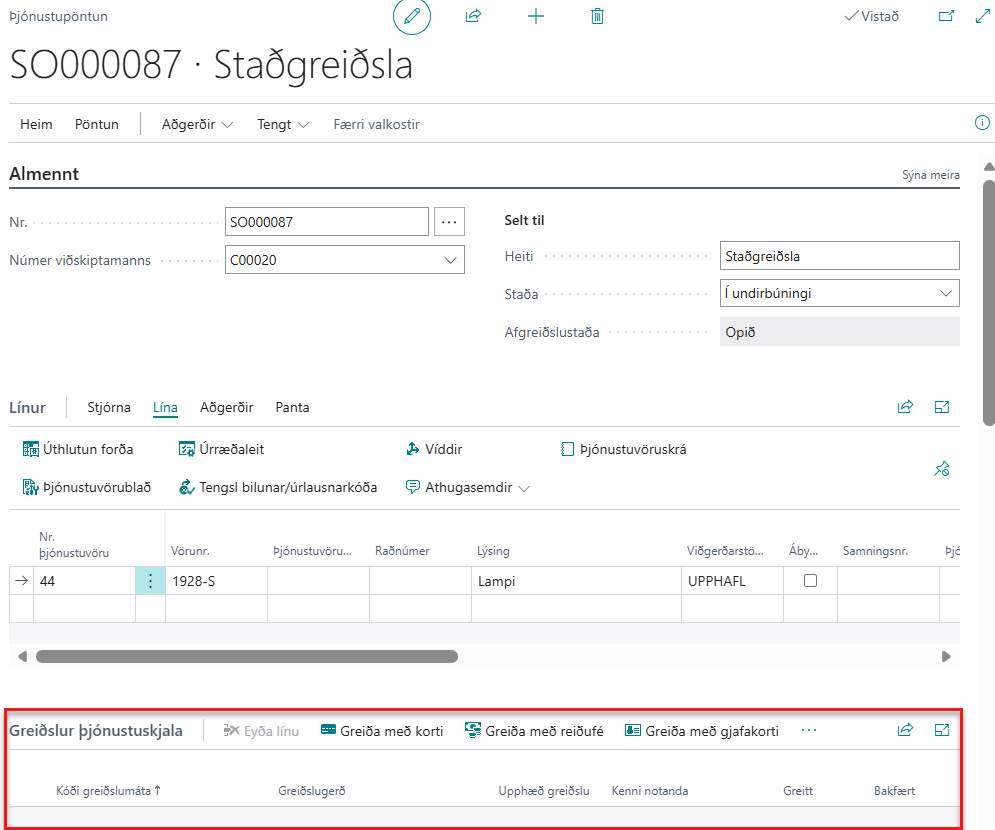Open the Athugasemdir dropdown
This screenshot has height=830, width=995.
click(x=467, y=488)
